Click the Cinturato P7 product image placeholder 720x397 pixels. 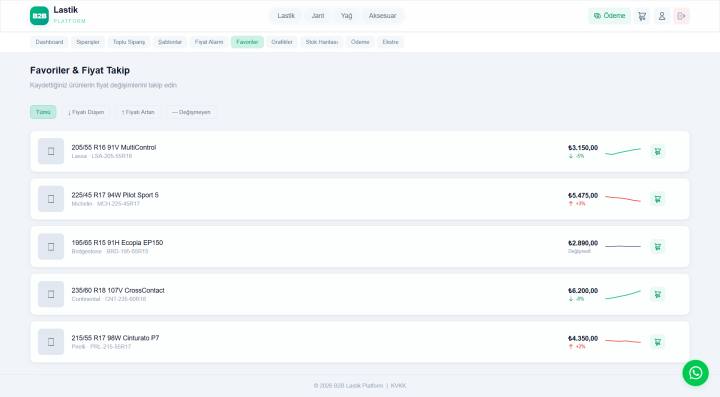click(51, 342)
